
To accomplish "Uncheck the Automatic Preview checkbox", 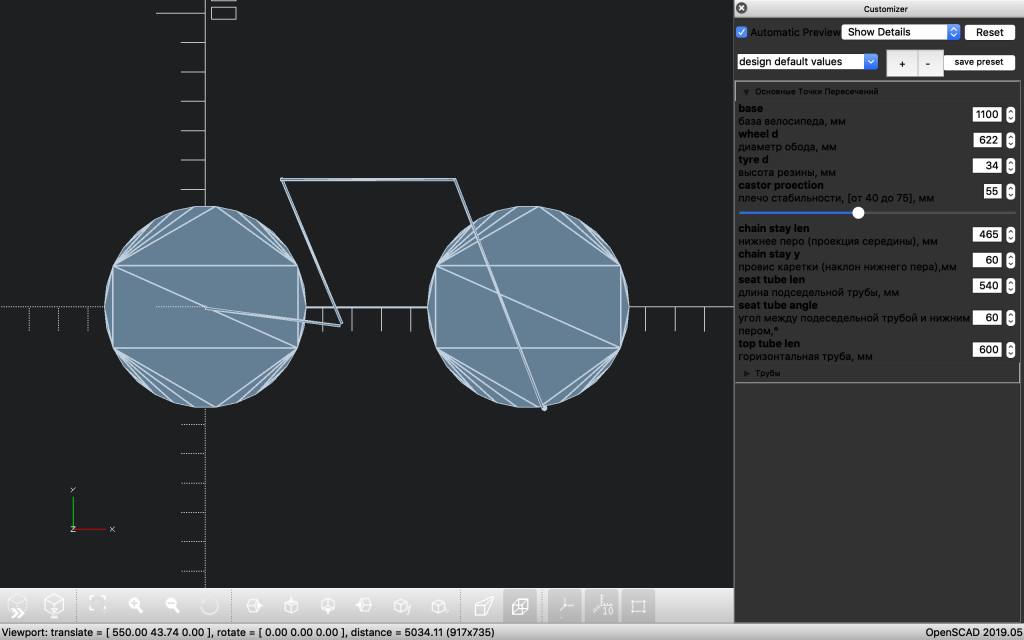I will [742, 32].
